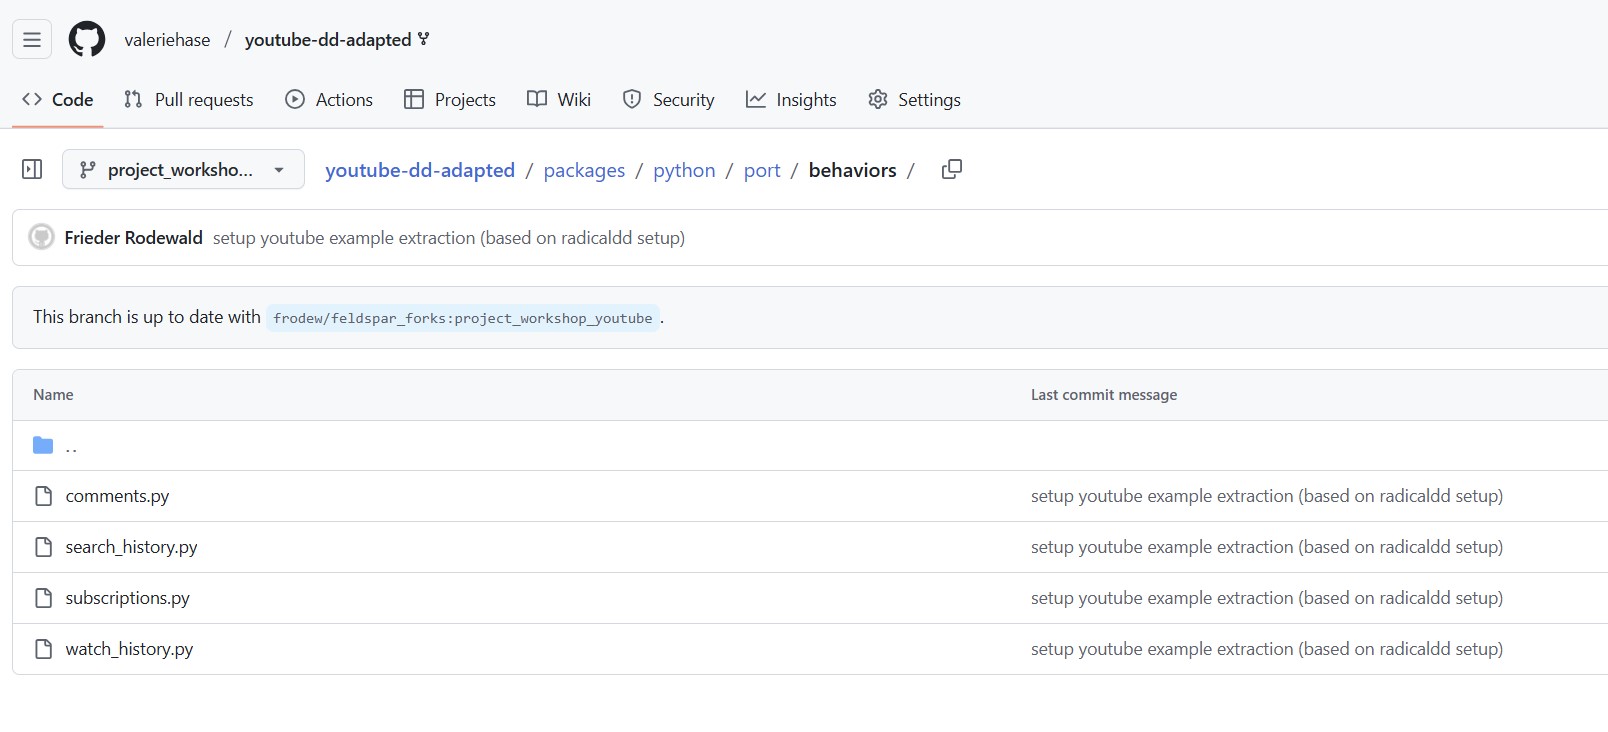Open commit message for comments.py row

pos(1267,496)
